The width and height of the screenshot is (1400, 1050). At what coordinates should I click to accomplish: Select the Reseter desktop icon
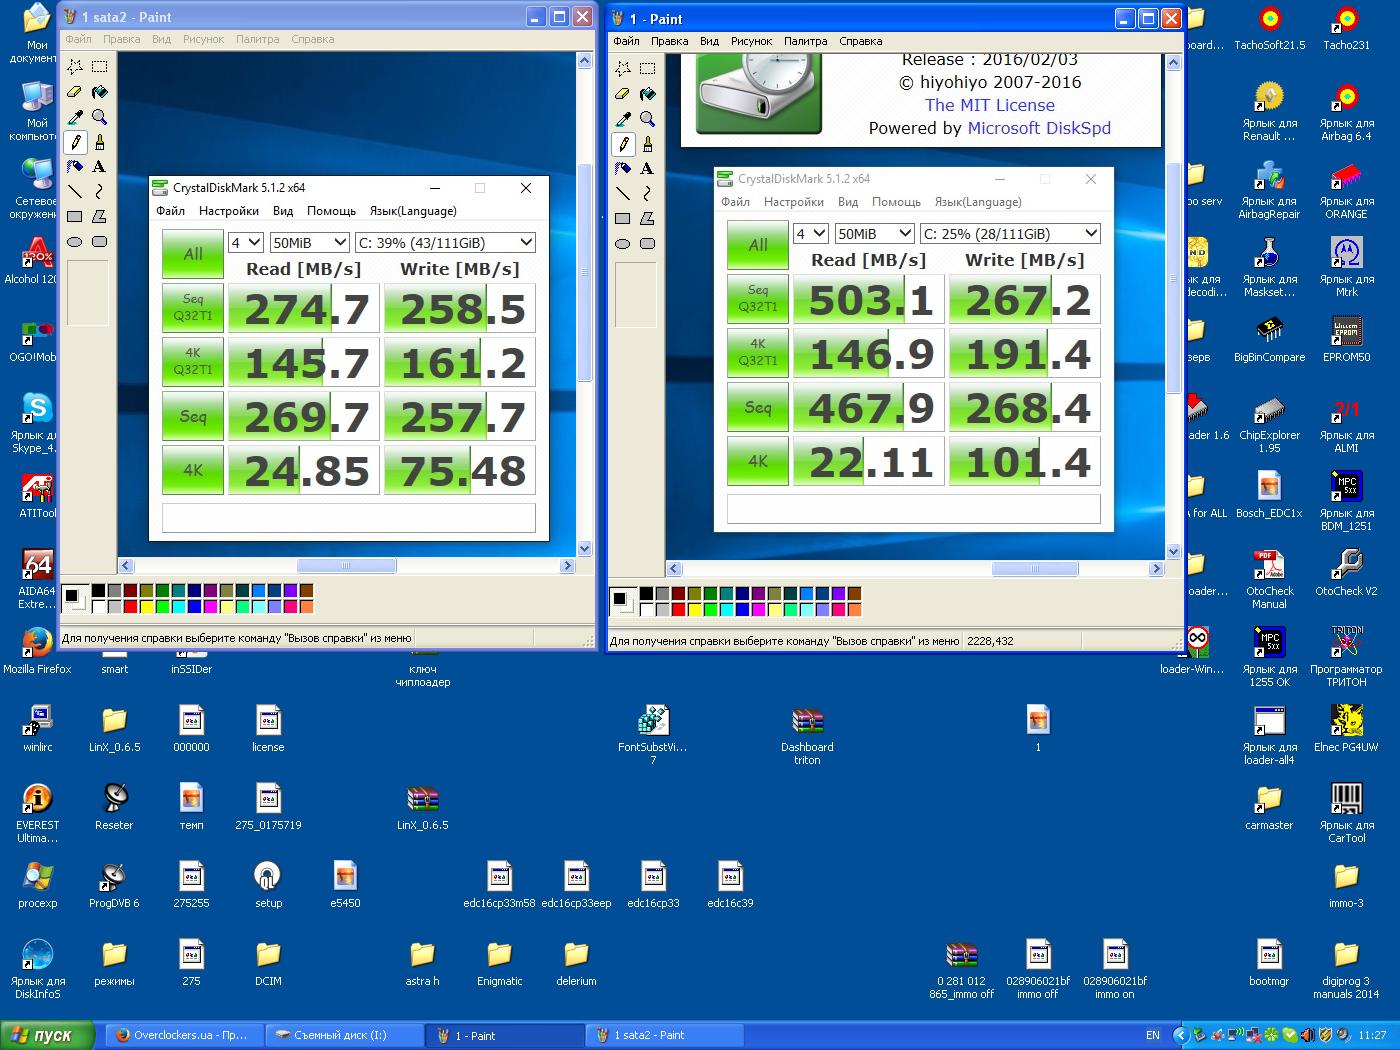point(114,807)
